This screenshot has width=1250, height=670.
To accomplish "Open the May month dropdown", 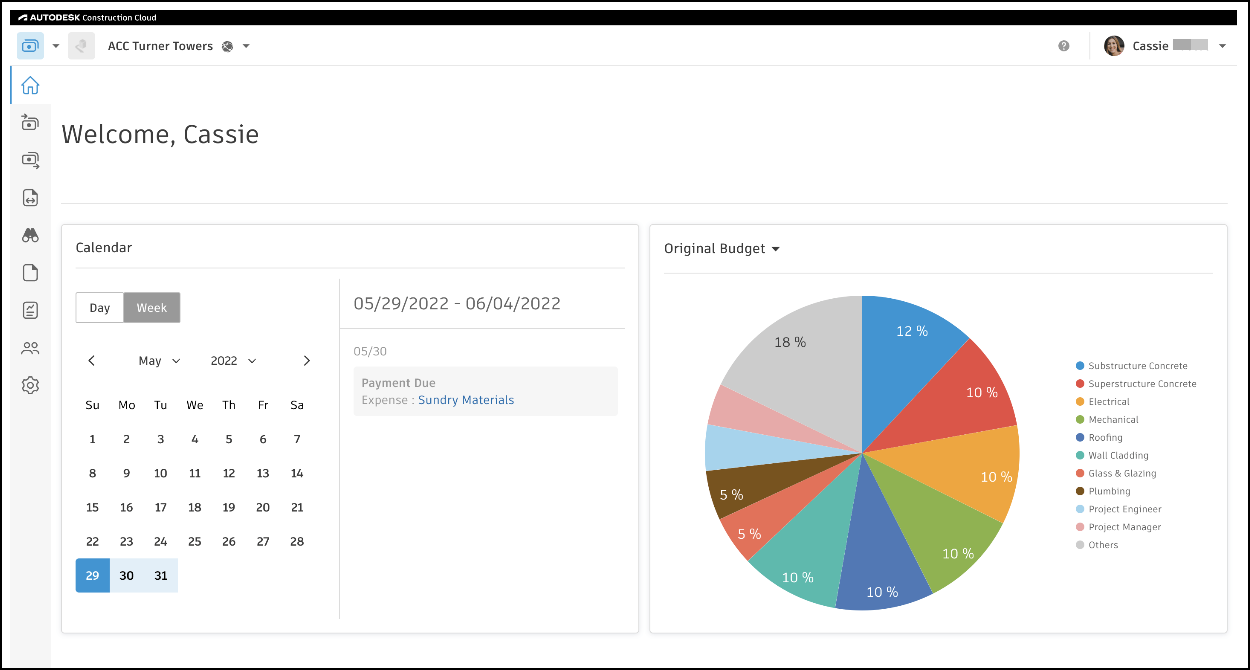I will (x=158, y=360).
